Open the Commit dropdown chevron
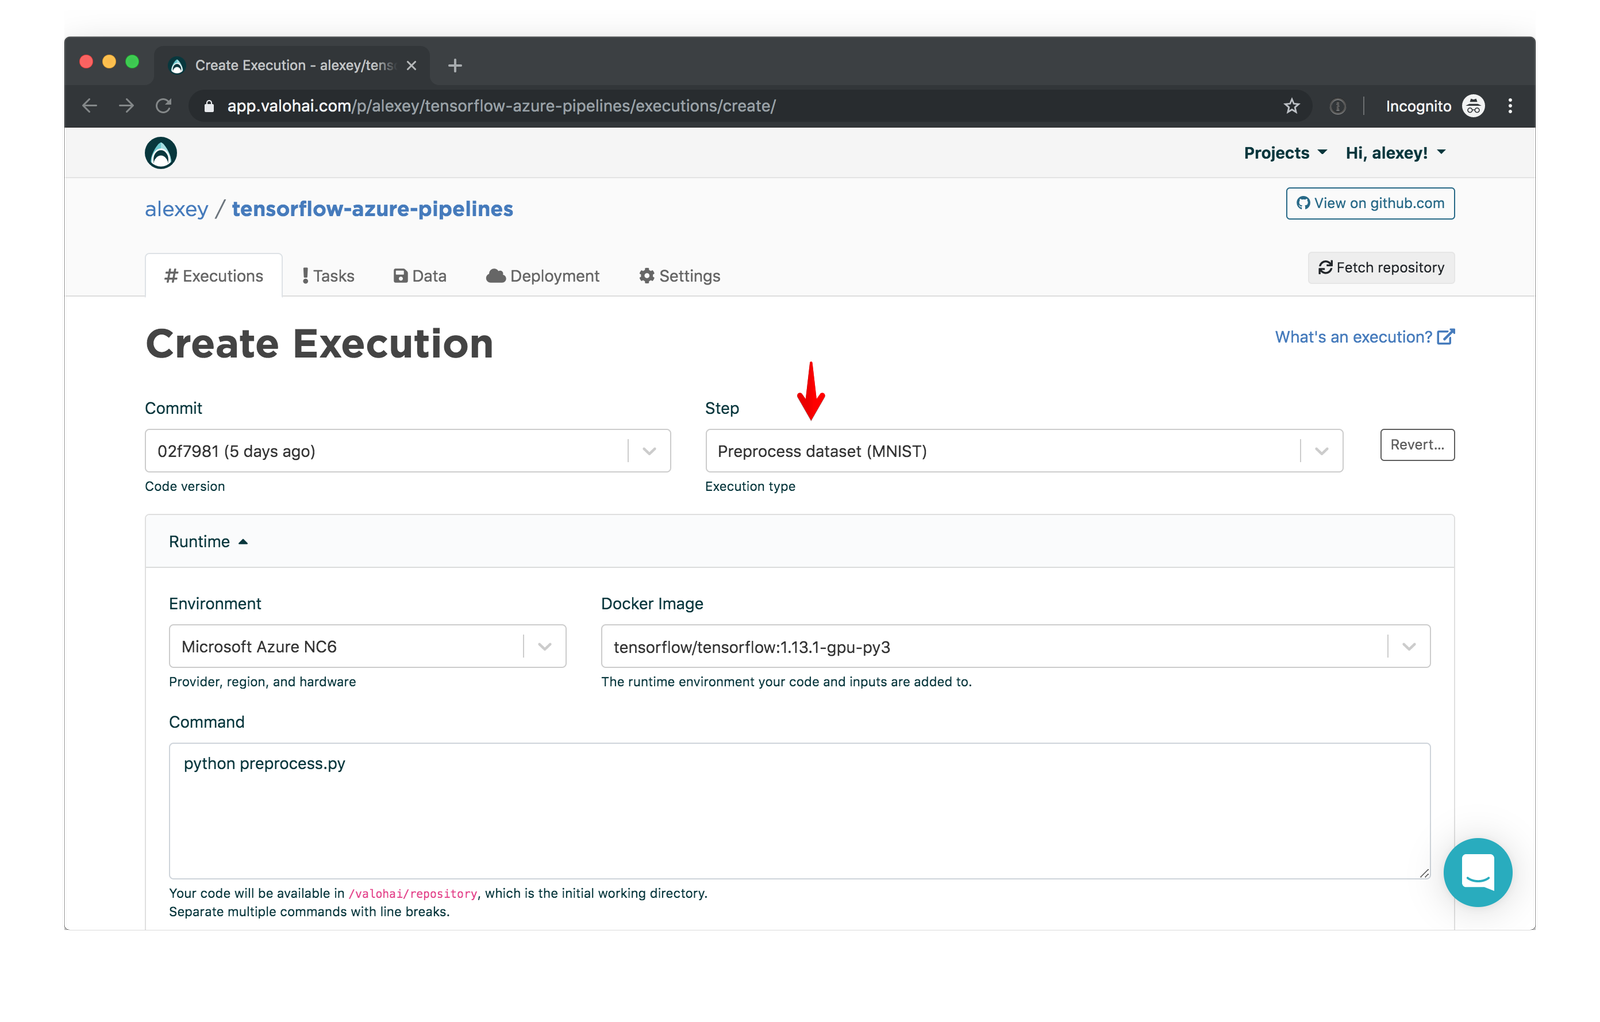The image size is (1600, 1022). pyautogui.click(x=649, y=451)
